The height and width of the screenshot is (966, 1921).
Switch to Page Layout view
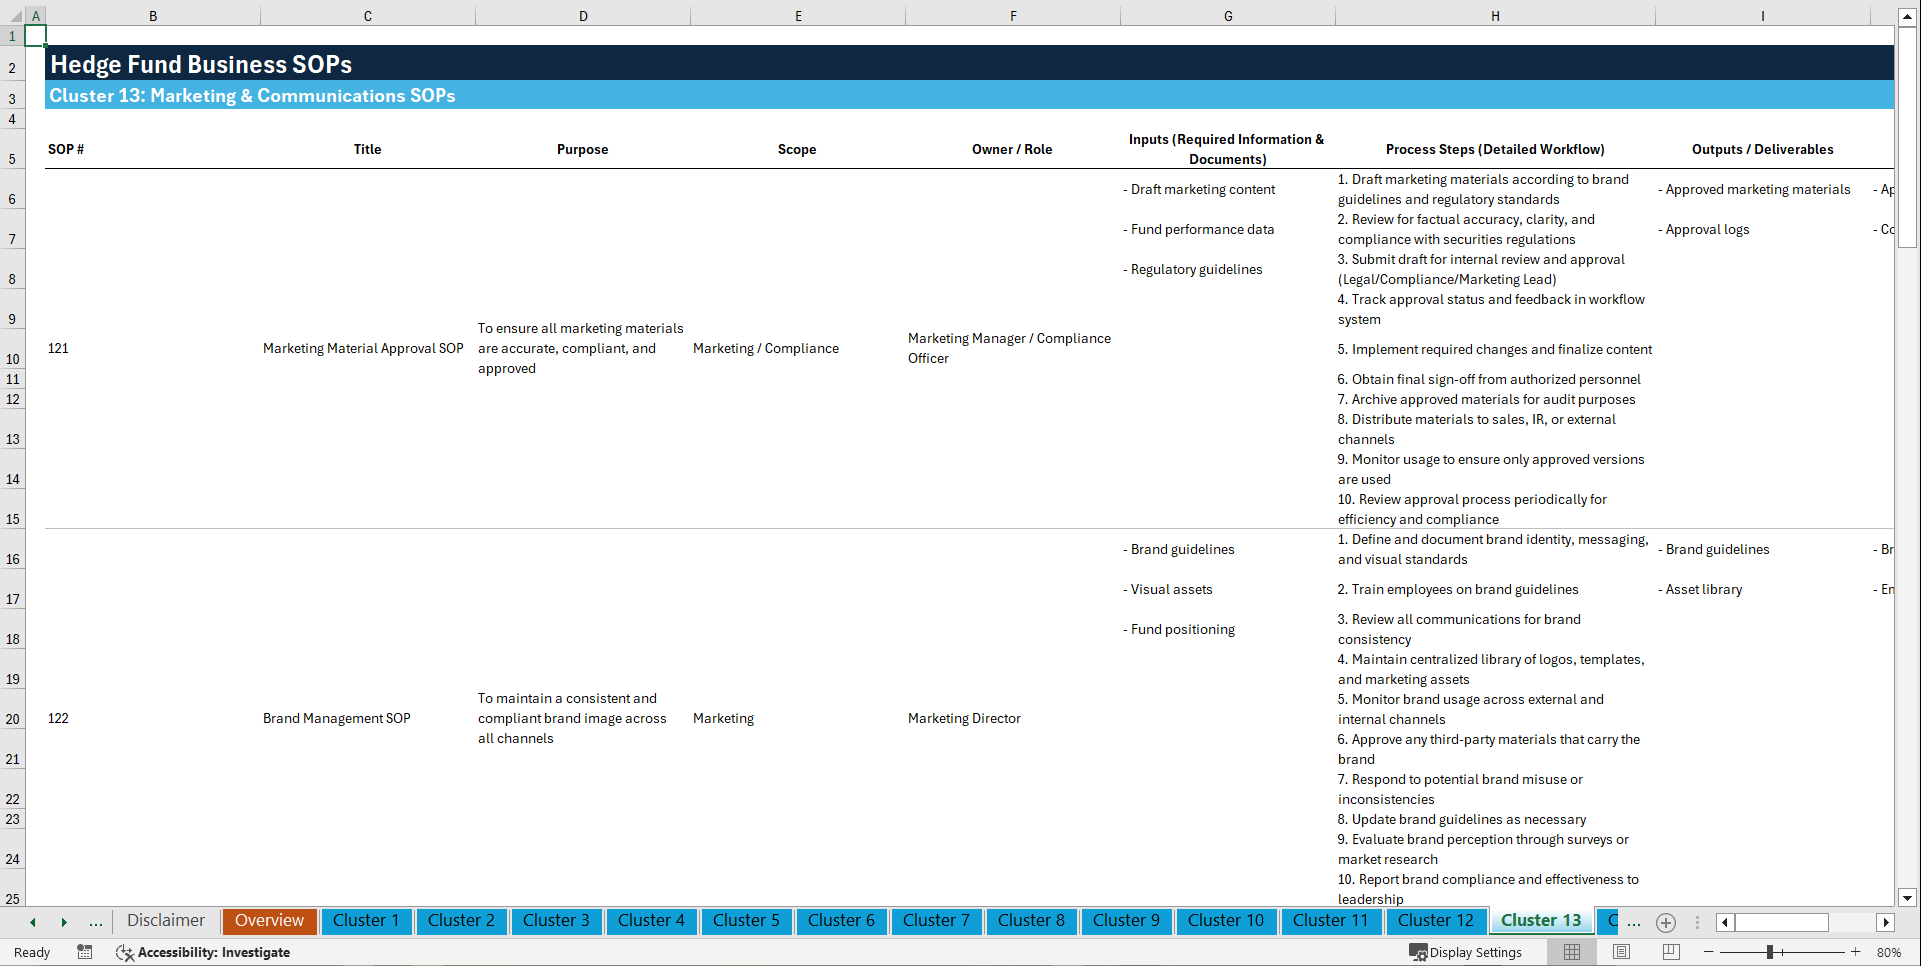[x=1622, y=952]
